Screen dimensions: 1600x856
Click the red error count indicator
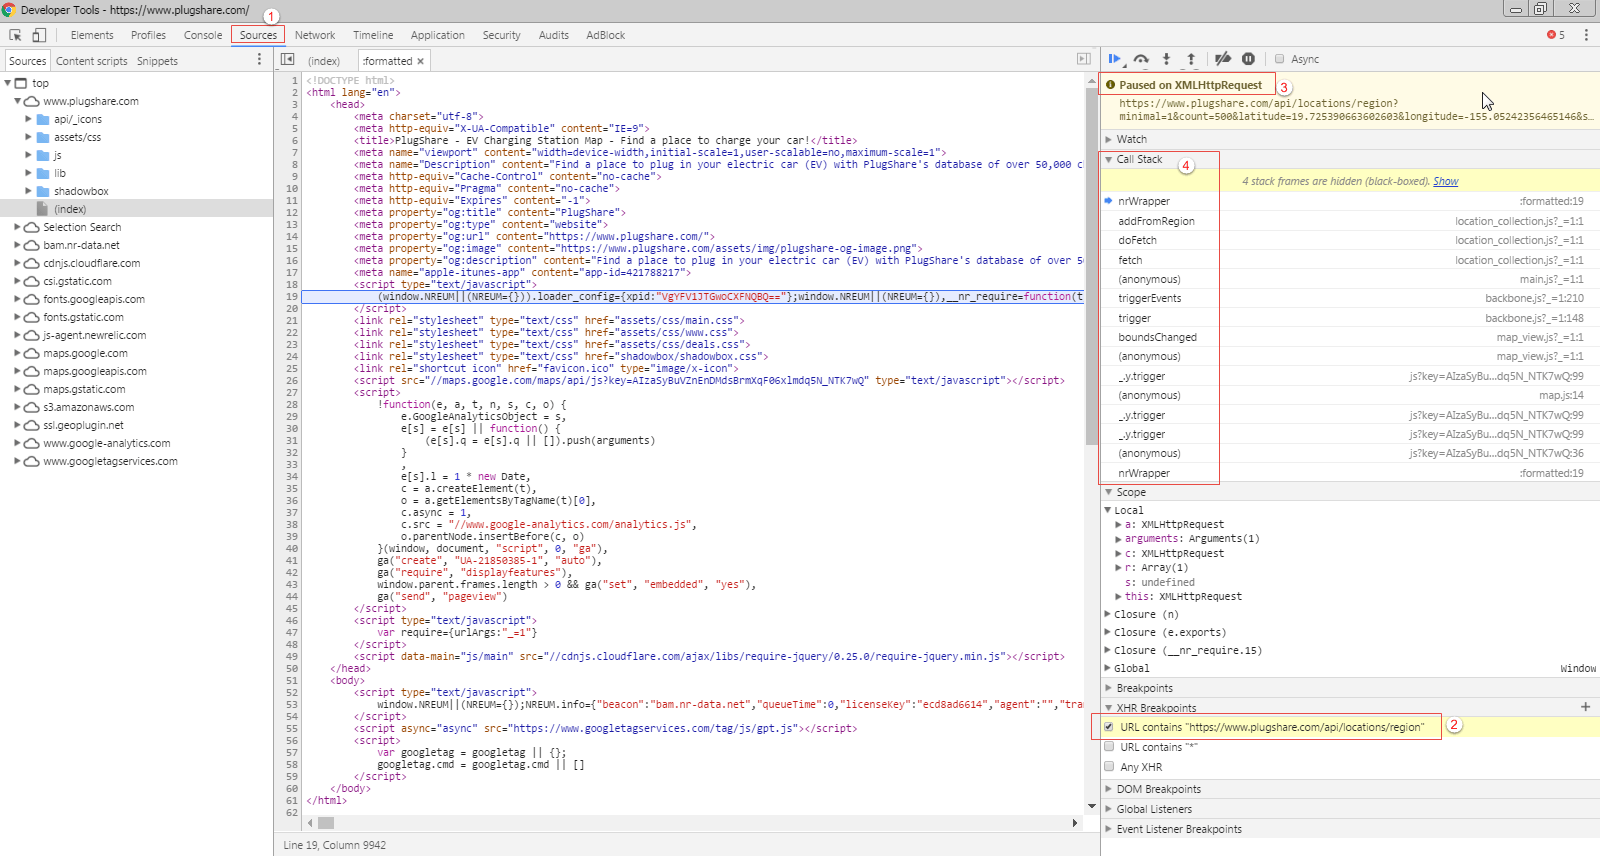coord(1556,35)
